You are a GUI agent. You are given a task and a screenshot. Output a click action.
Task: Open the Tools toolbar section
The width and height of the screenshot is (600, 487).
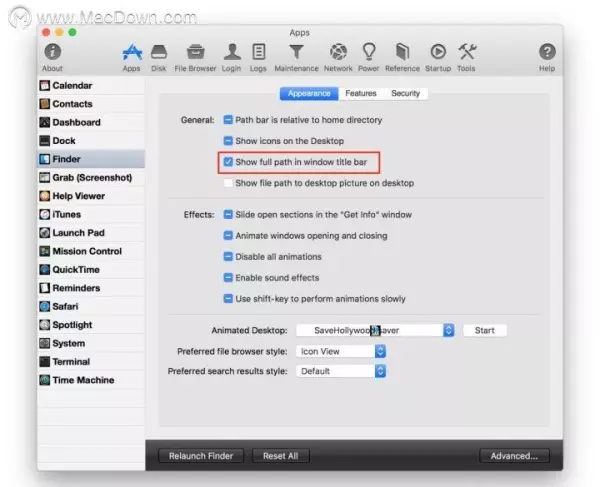click(x=466, y=57)
